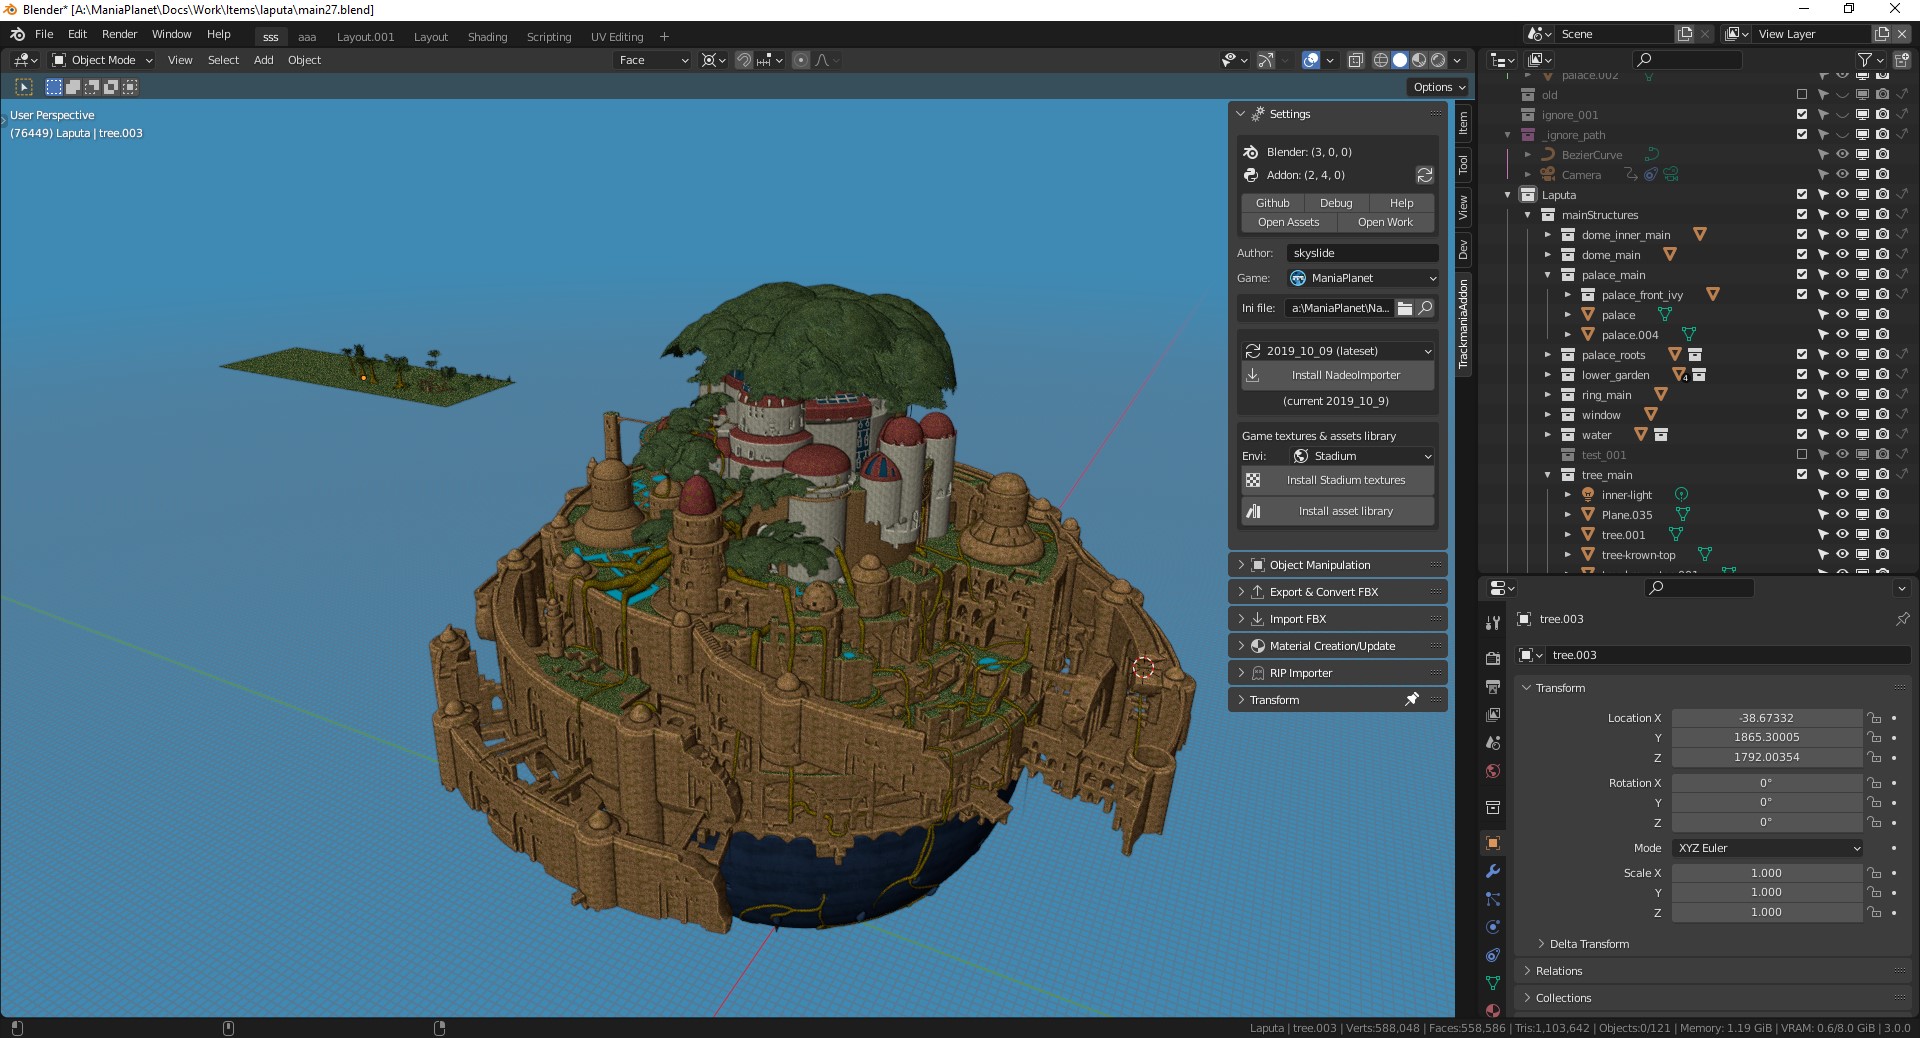The width and height of the screenshot is (1920, 1038).
Task: Open the View Layer properties tab icon
Action: point(1493,715)
